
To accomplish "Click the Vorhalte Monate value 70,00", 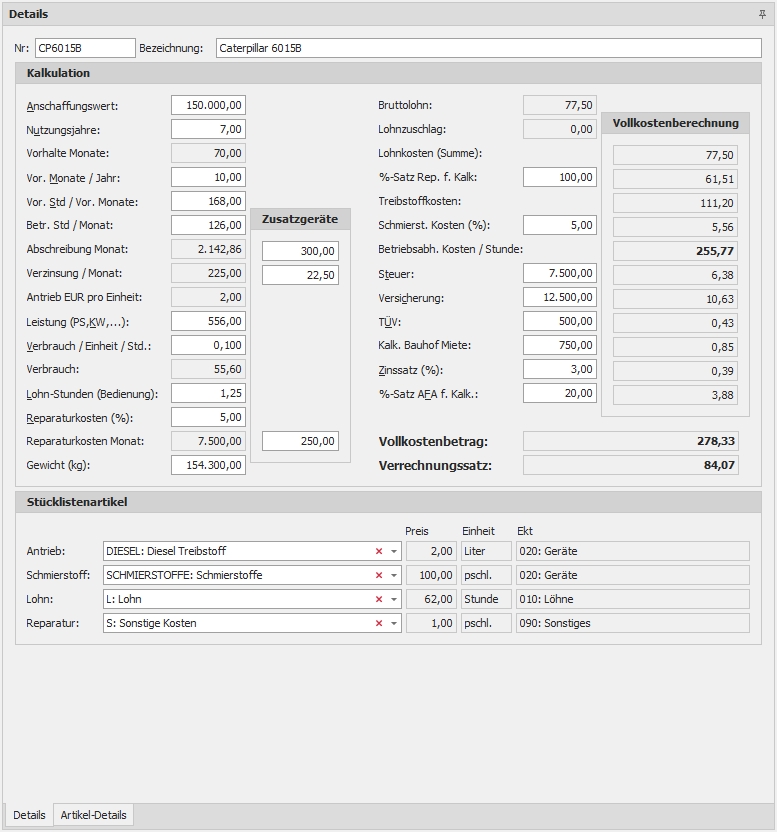I will tap(208, 153).
